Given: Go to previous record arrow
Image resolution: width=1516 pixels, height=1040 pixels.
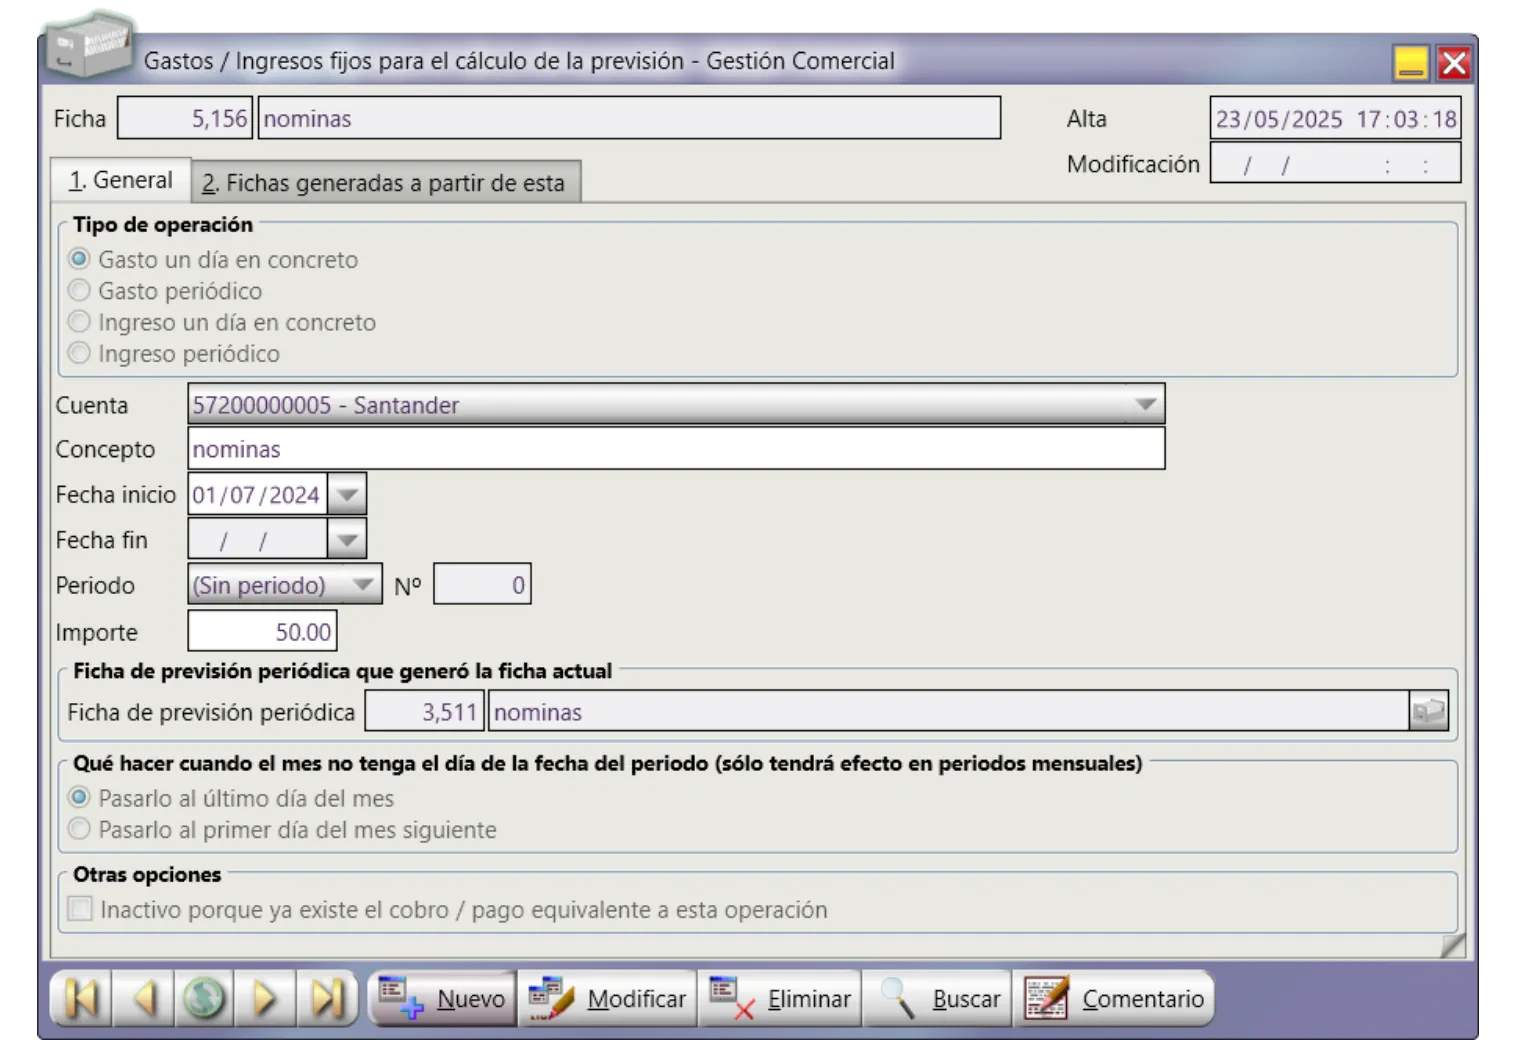Looking at the screenshot, I should coord(144,998).
